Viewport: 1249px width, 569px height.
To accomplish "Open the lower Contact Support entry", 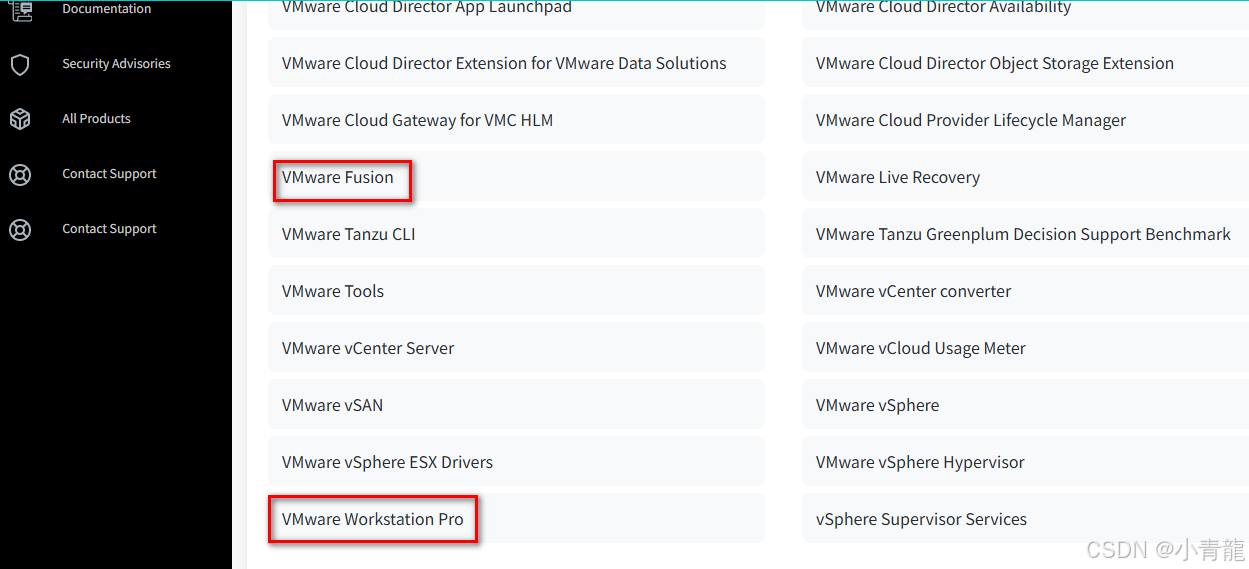I will (x=109, y=229).
